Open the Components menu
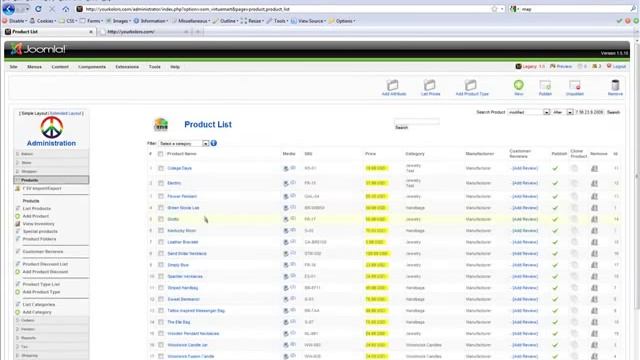 [x=92, y=67]
